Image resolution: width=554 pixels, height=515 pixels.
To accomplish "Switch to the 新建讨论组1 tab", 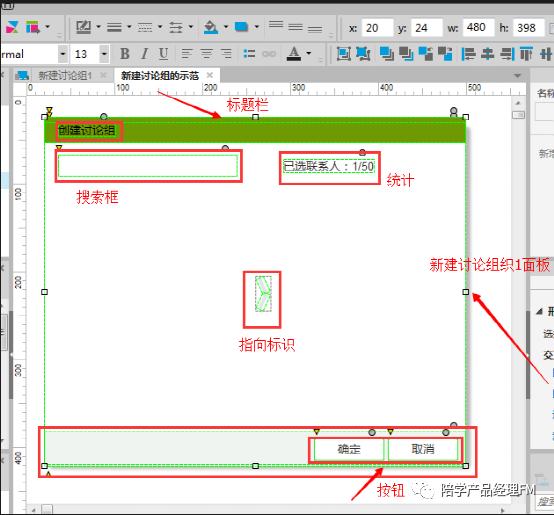I will [x=65, y=75].
